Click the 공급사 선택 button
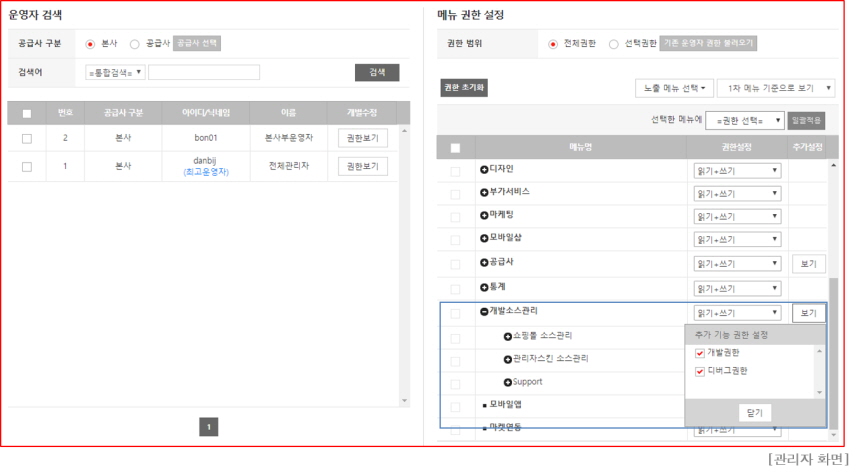The width and height of the screenshot is (860, 475). pyautogui.click(x=197, y=43)
